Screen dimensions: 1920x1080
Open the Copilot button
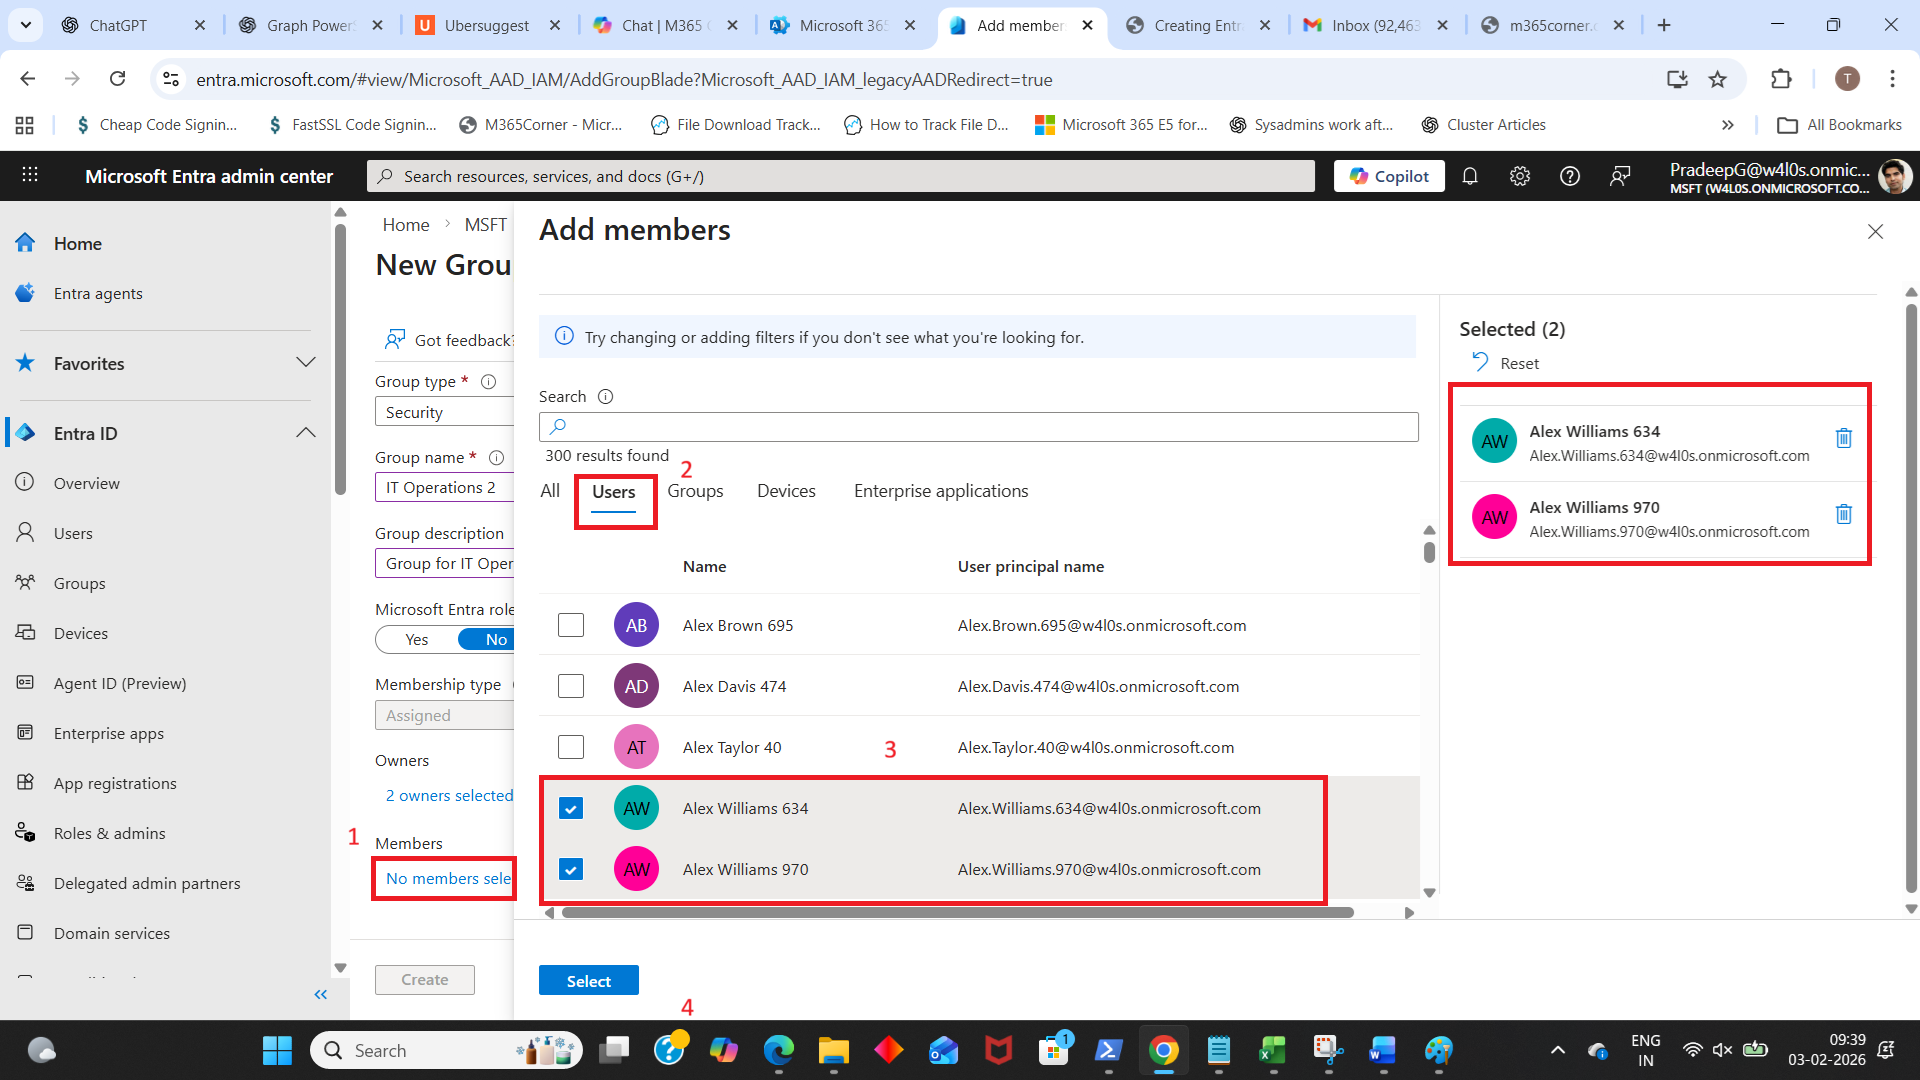pos(1389,176)
